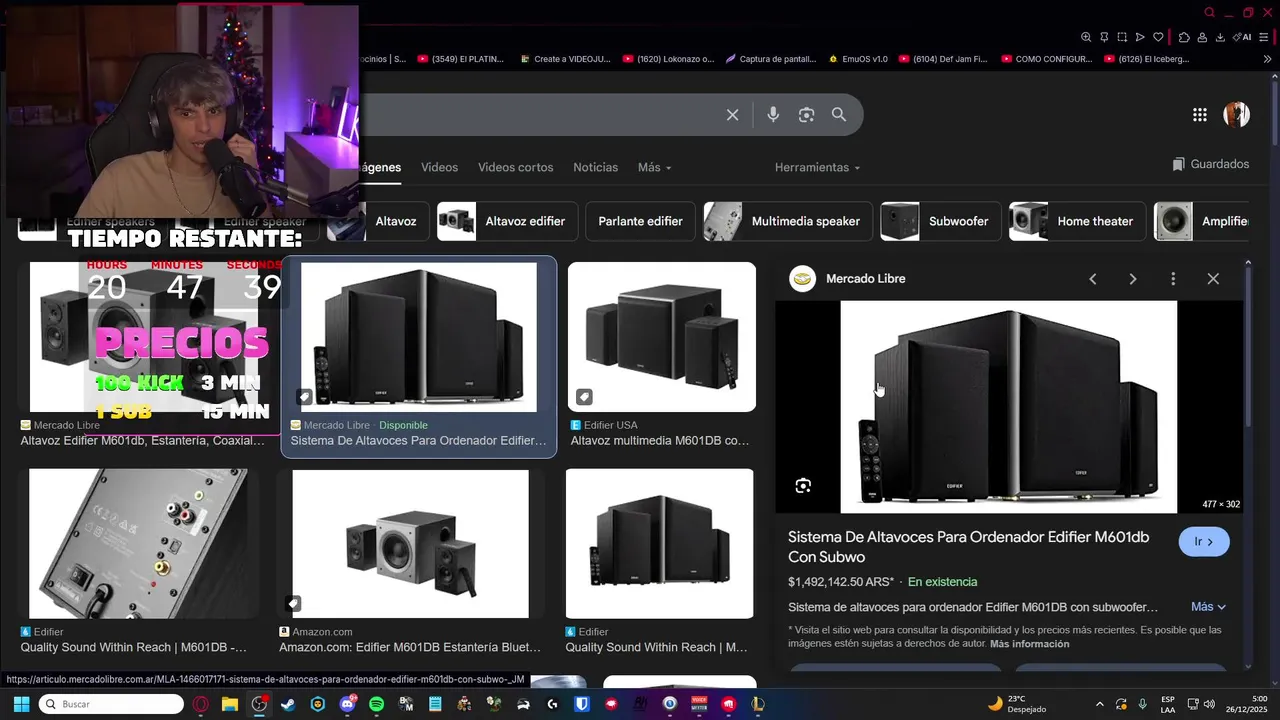
Task: Select the Multimedia speaker filter chip
Action: point(788,221)
